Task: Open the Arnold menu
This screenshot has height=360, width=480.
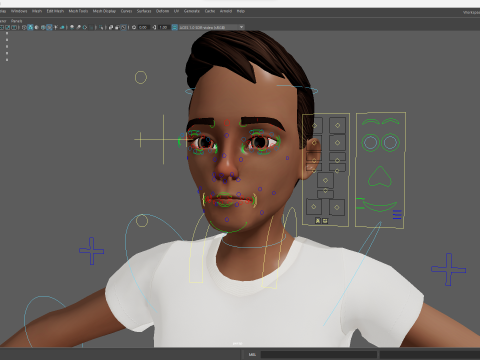Action: pos(226,11)
